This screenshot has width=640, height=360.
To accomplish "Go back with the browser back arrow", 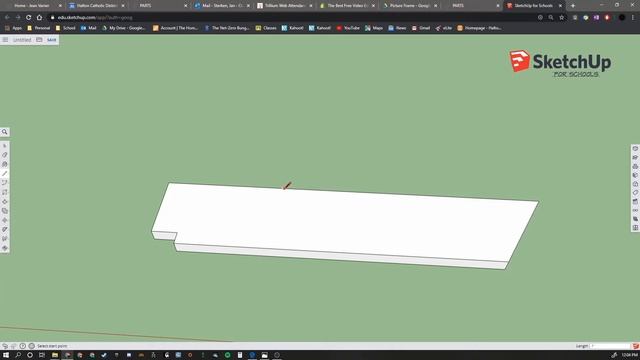I will (7, 18).
